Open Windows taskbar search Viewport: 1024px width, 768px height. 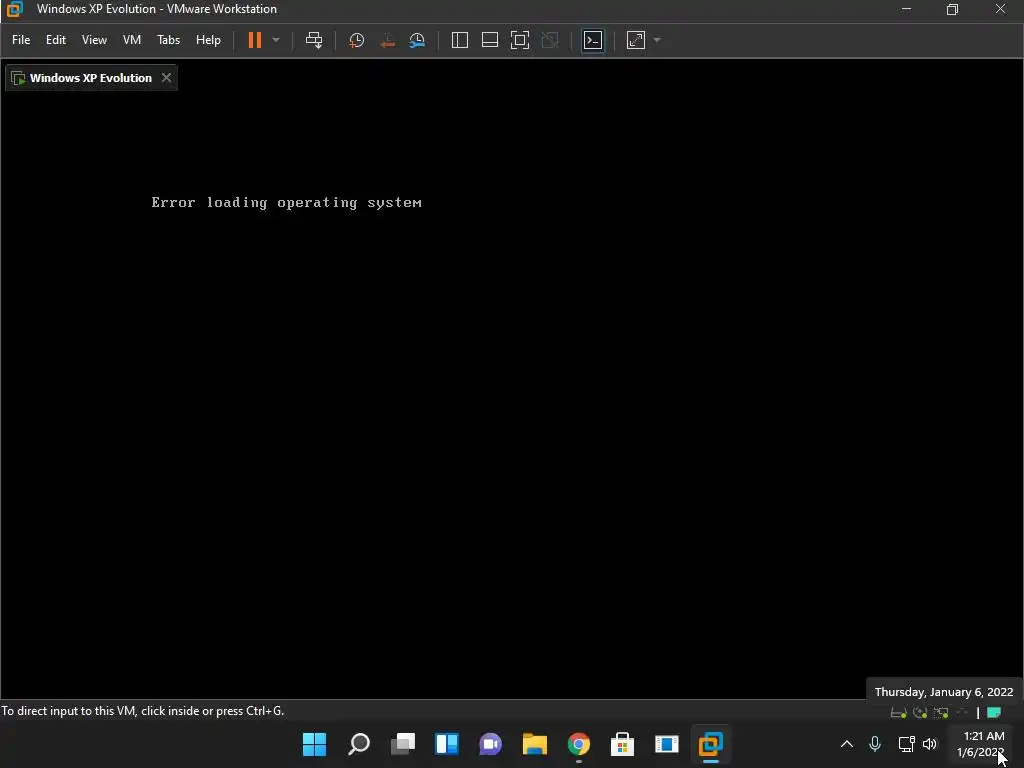click(359, 744)
